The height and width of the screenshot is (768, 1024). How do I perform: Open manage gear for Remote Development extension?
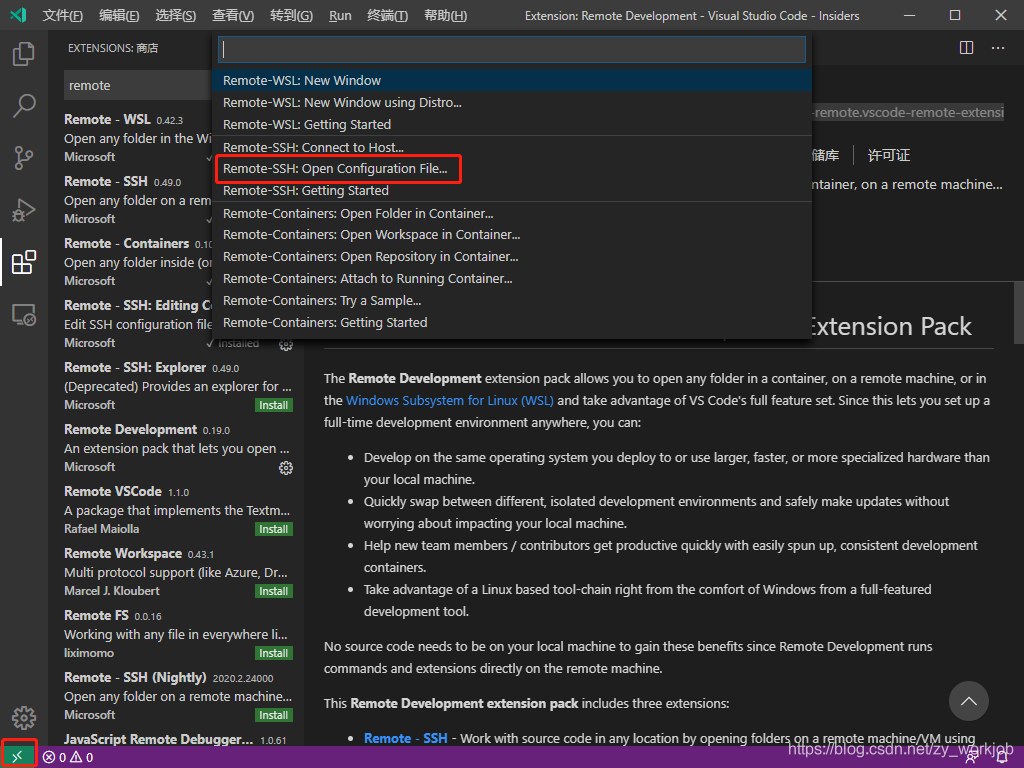(x=286, y=468)
